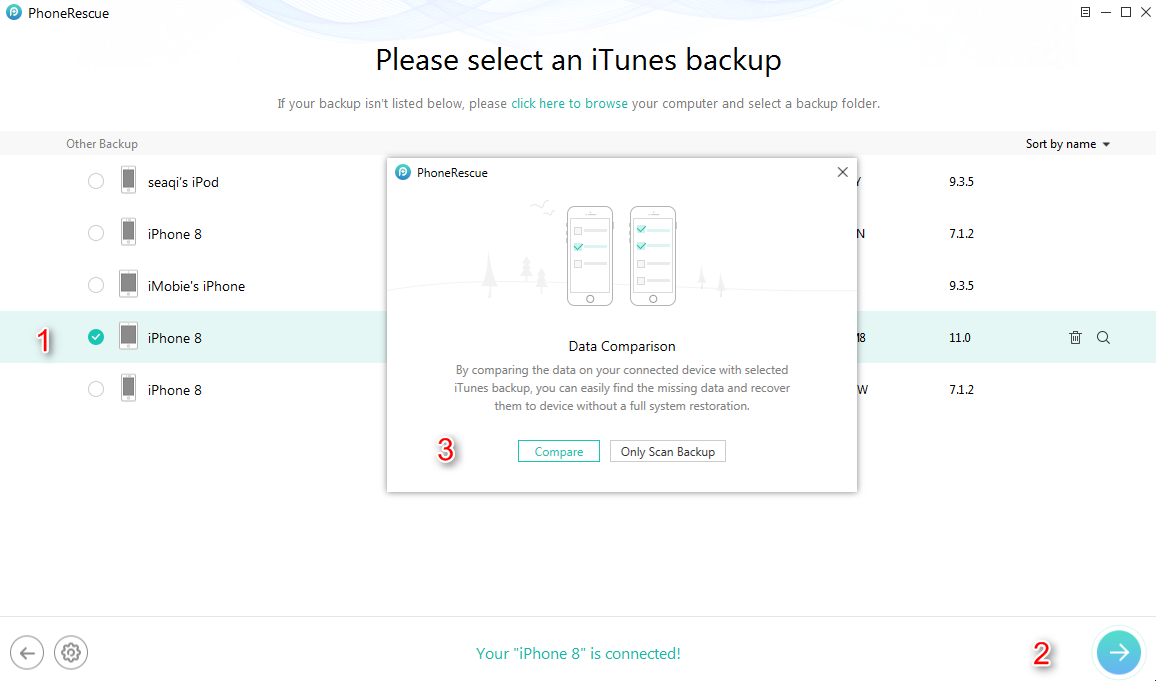Click the blue next arrow button

[1118, 653]
